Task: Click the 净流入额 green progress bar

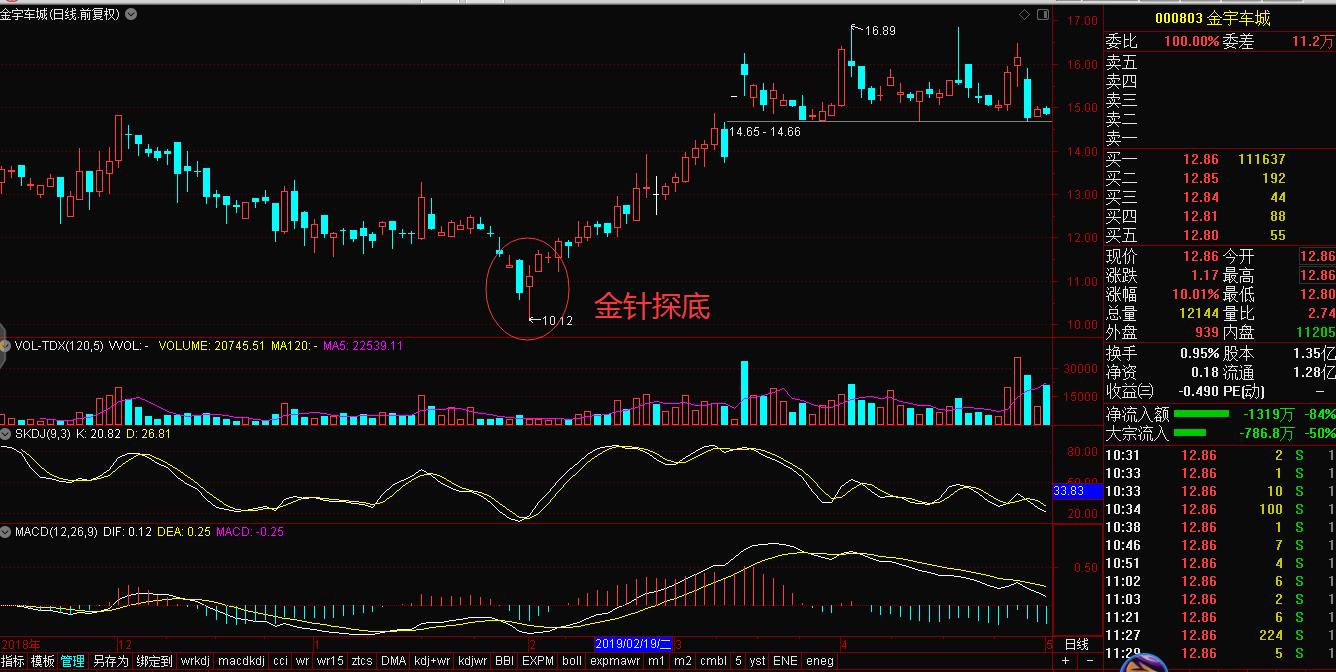Action: (x=1201, y=413)
